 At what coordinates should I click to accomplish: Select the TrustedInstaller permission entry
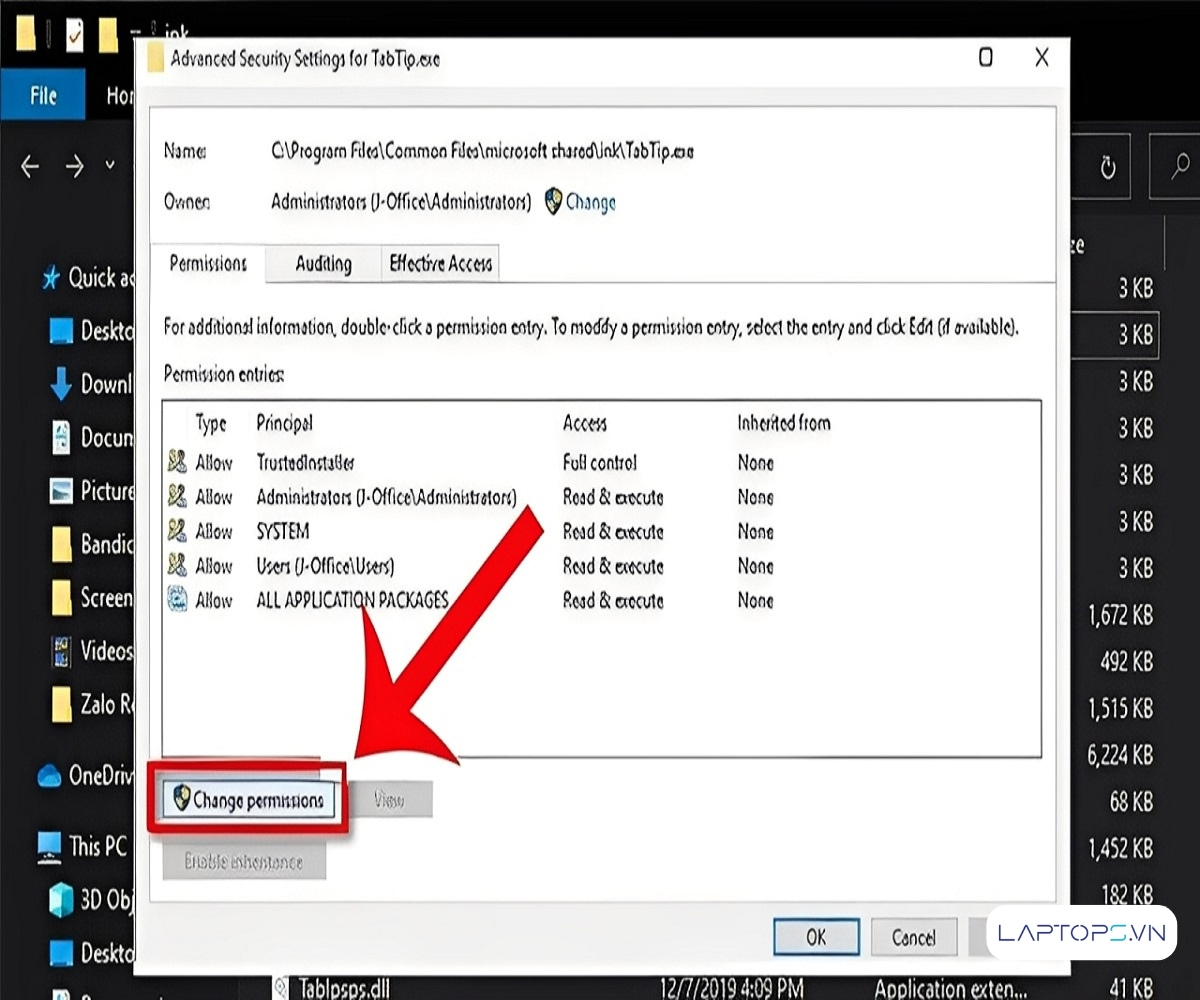point(305,463)
